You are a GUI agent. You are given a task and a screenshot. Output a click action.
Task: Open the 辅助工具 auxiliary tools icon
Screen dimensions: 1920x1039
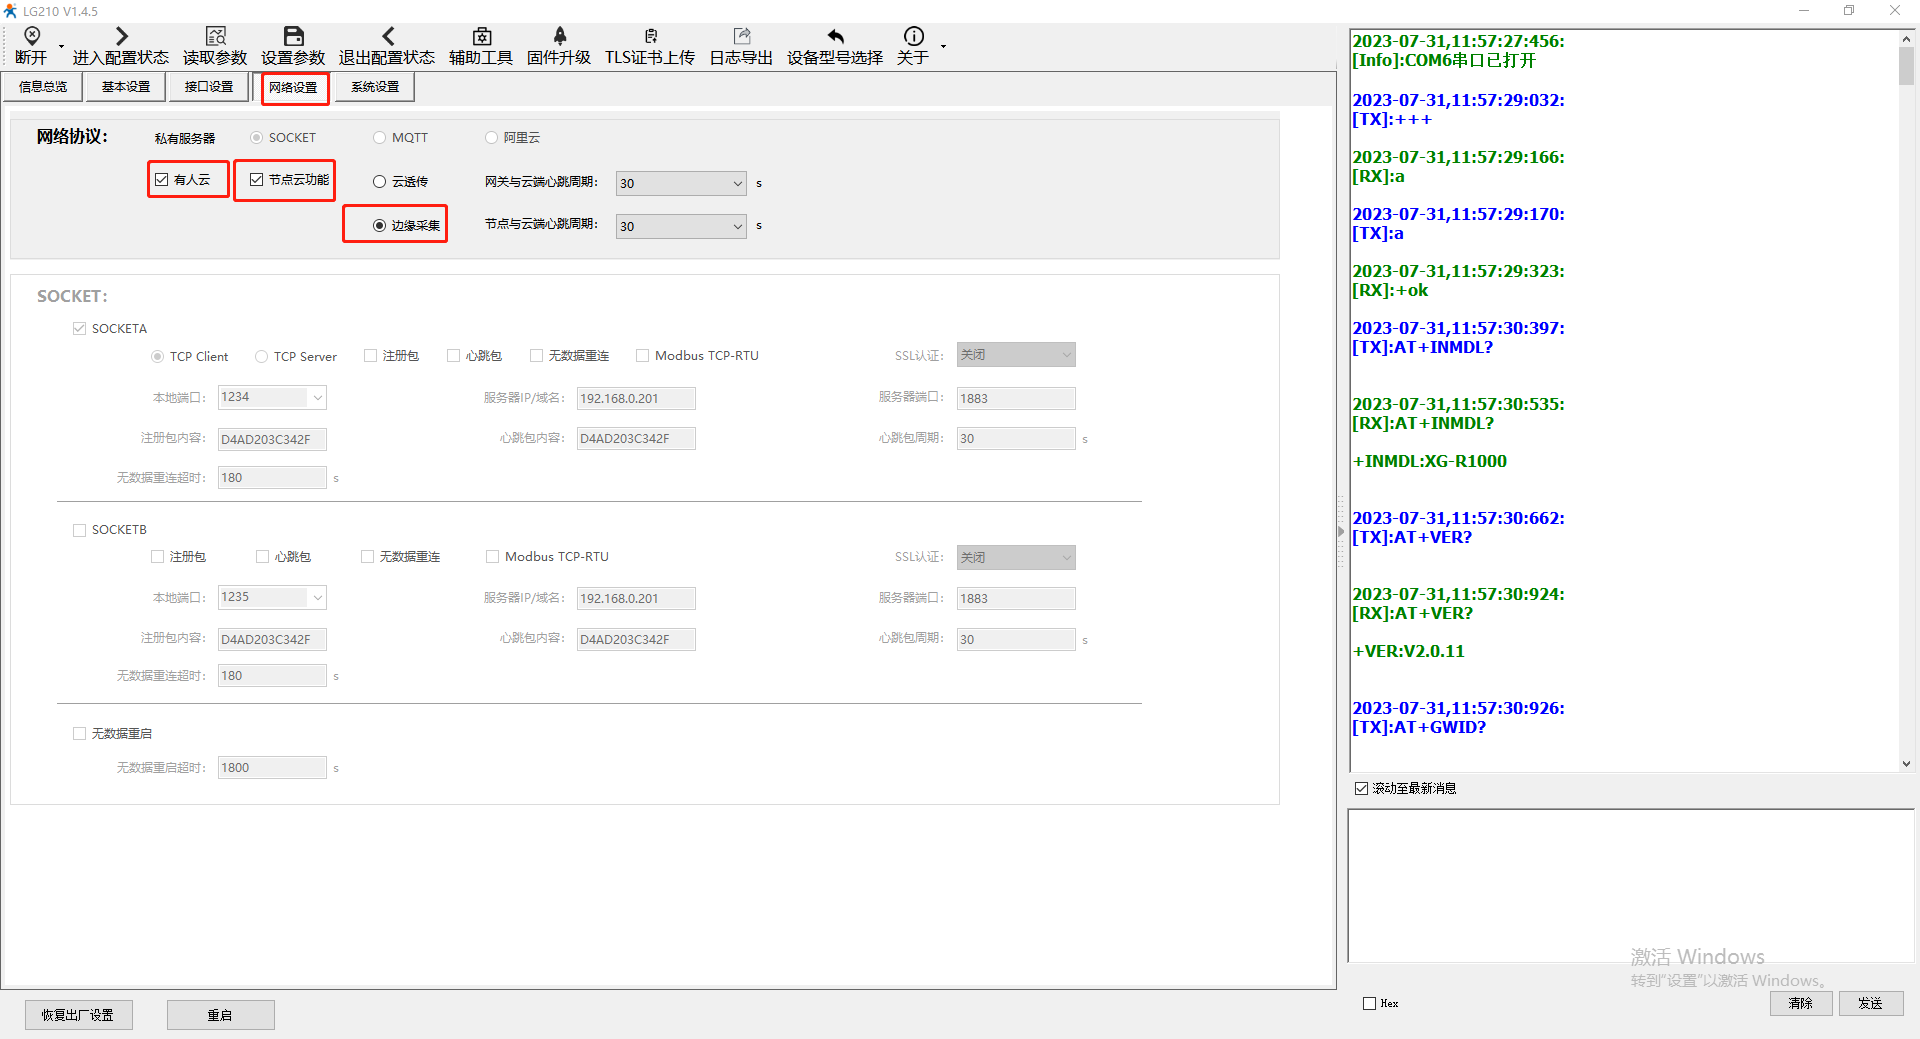481,37
